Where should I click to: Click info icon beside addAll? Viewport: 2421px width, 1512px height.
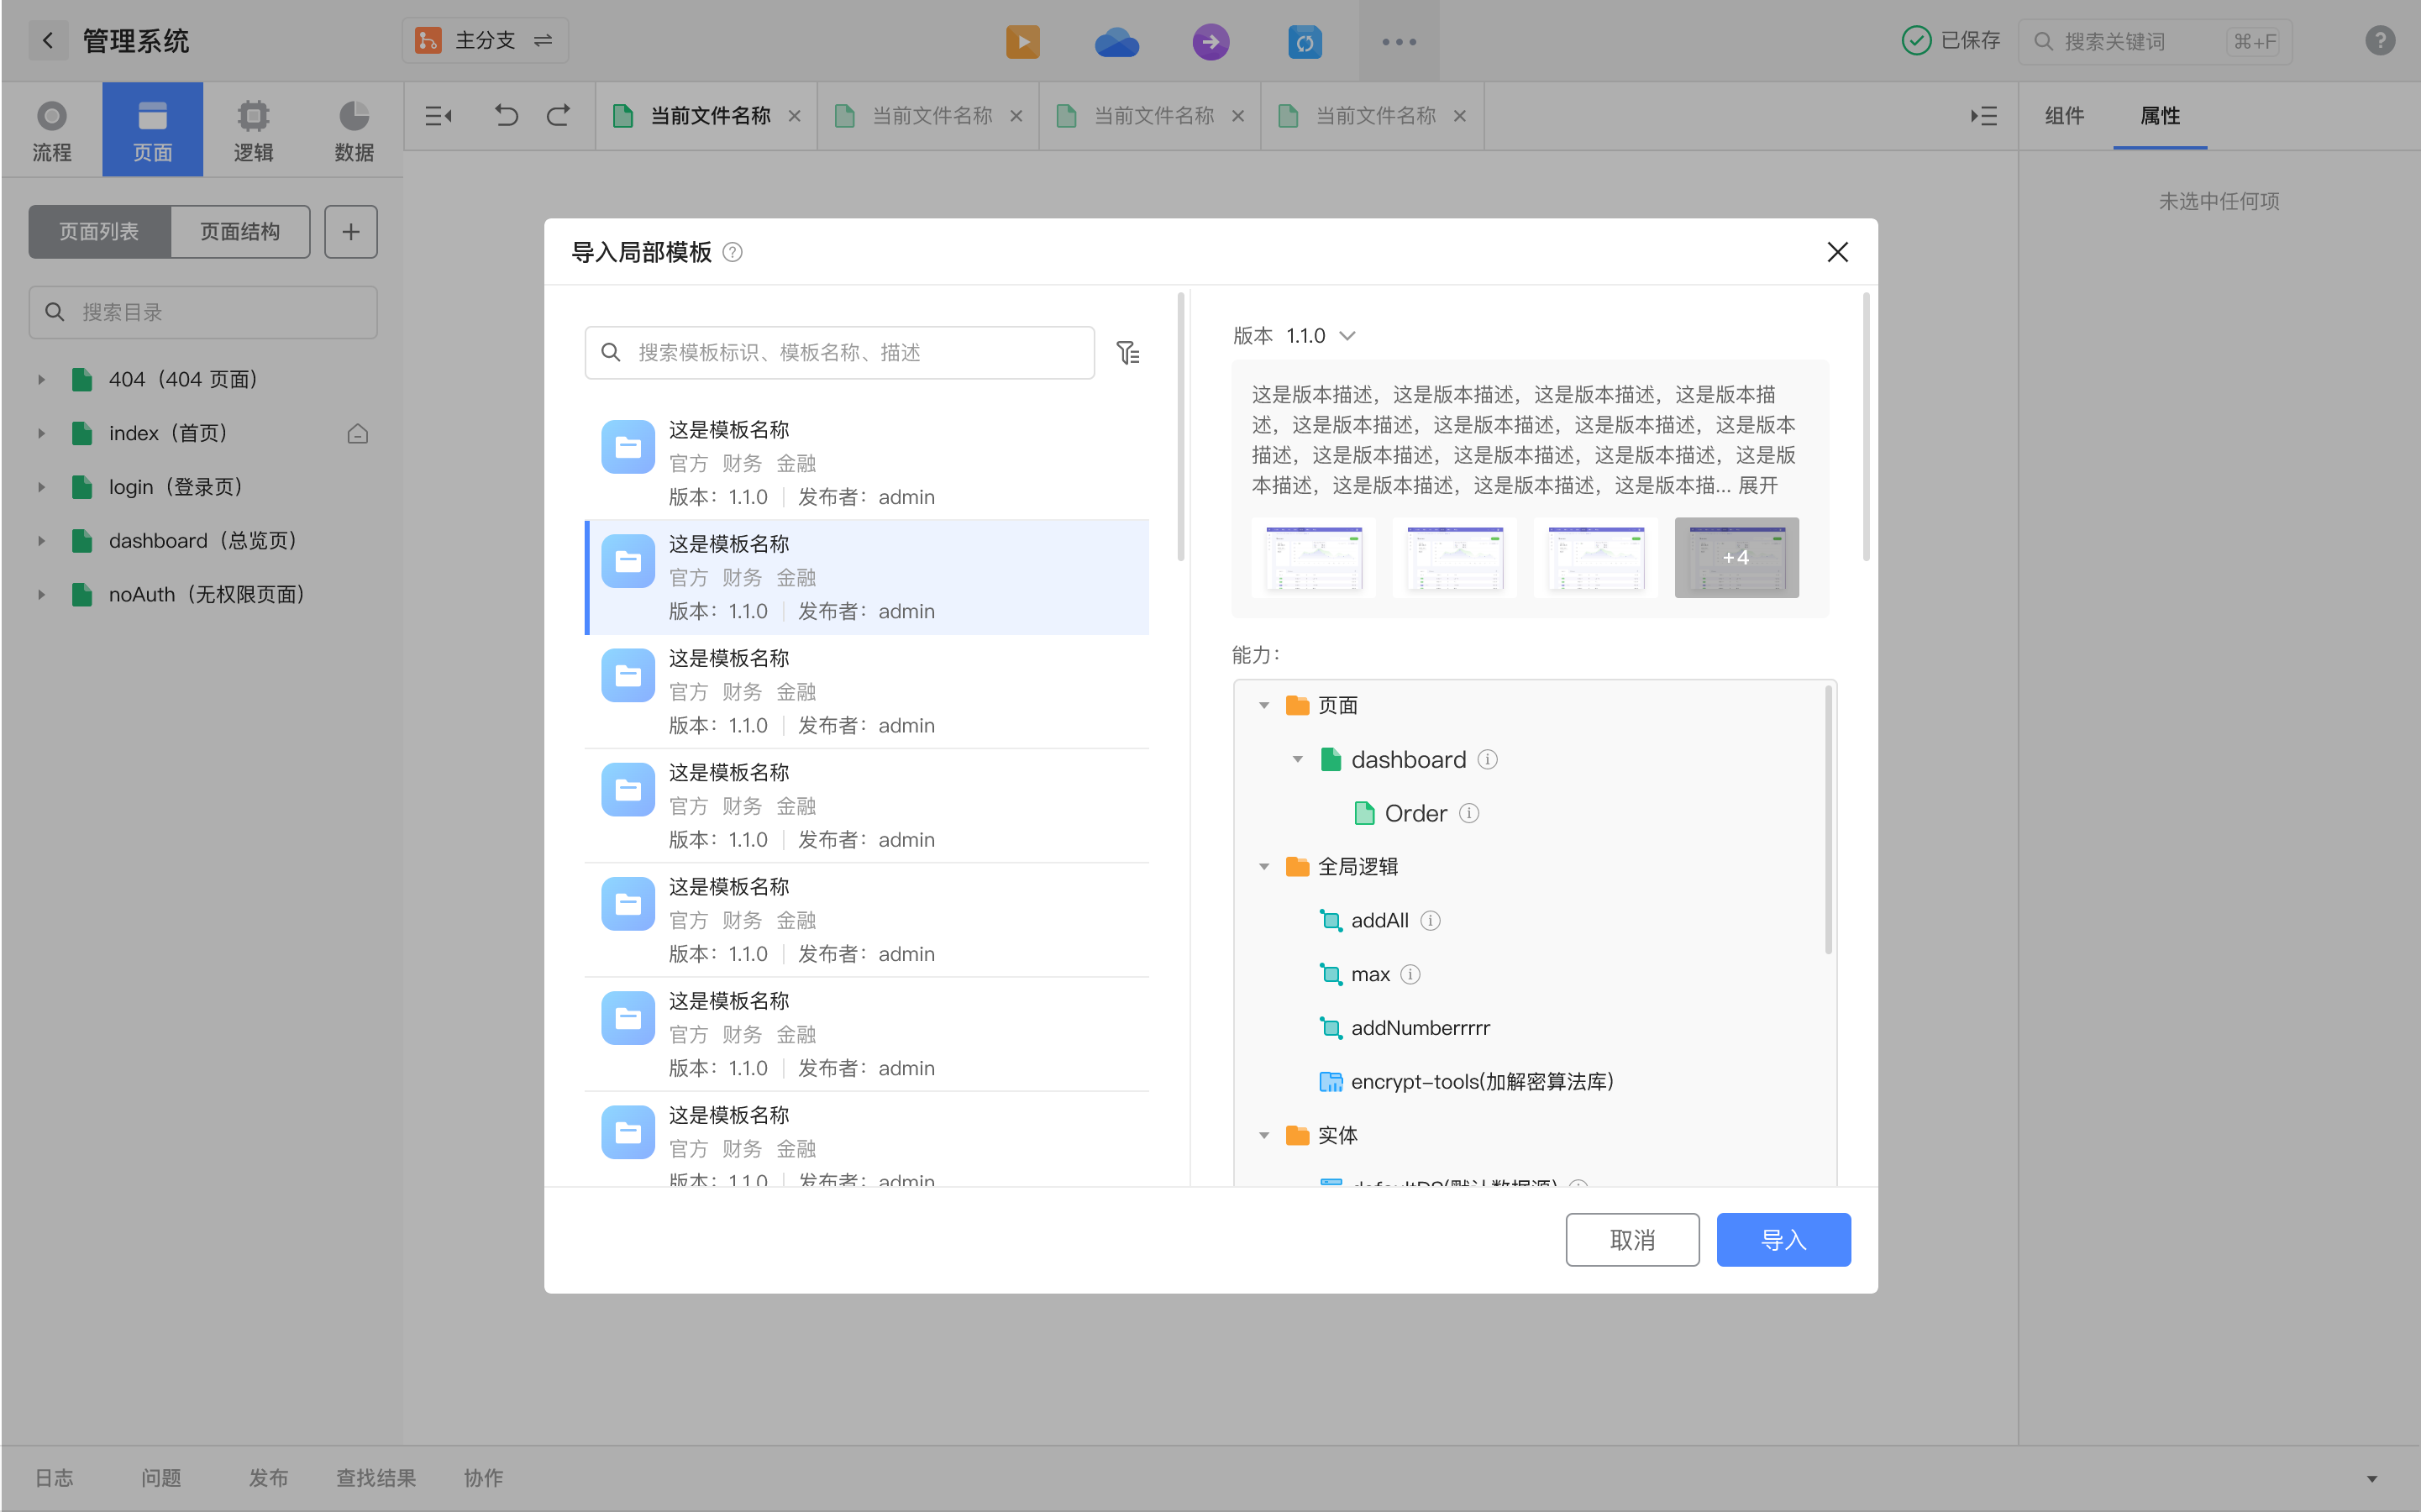tap(1430, 920)
